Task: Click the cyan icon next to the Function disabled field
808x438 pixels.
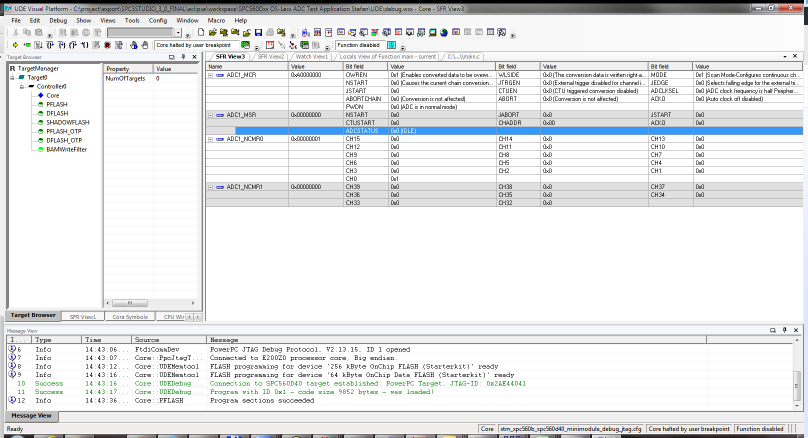Action: (x=392, y=45)
